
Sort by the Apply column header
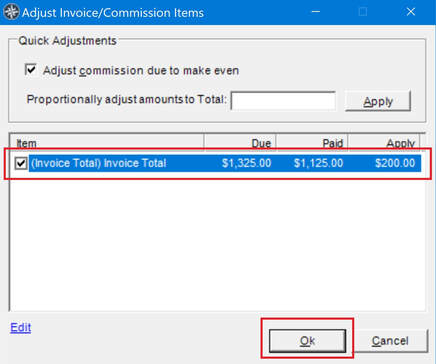click(x=384, y=143)
